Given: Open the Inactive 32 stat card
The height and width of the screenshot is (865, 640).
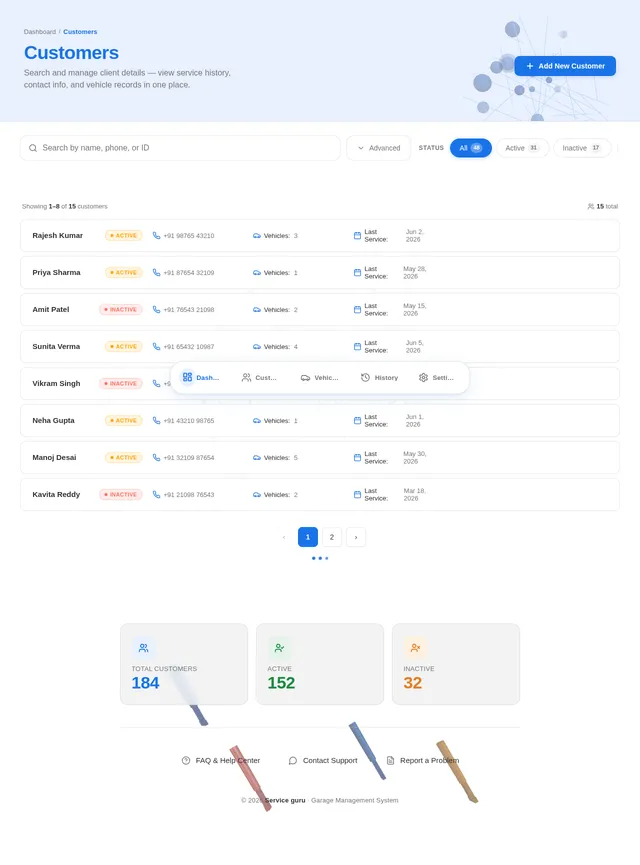Looking at the screenshot, I should (x=456, y=664).
